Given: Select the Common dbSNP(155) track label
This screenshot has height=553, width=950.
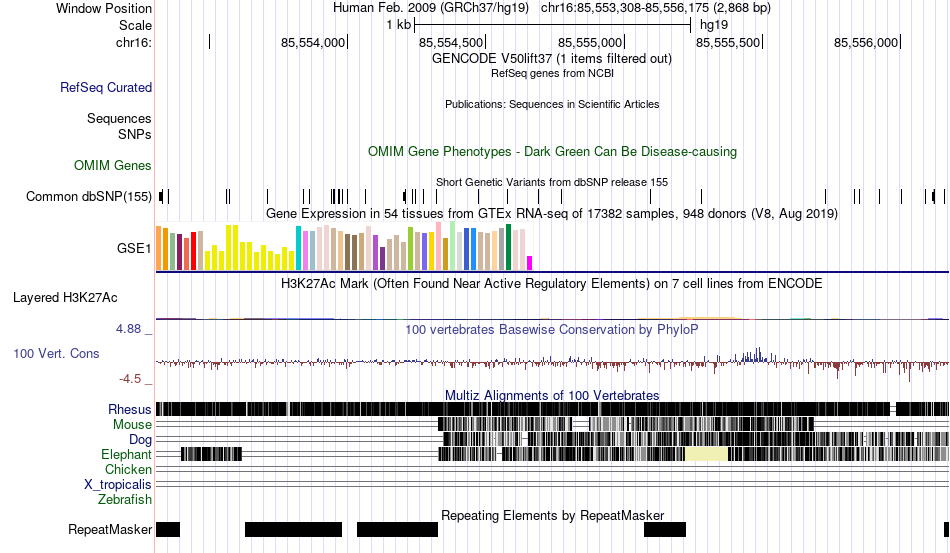Looking at the screenshot, I should pos(88,196).
